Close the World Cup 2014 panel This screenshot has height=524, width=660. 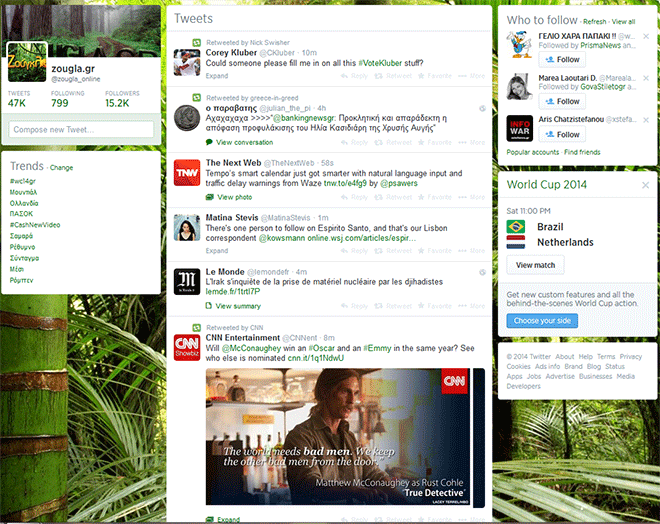(645, 185)
